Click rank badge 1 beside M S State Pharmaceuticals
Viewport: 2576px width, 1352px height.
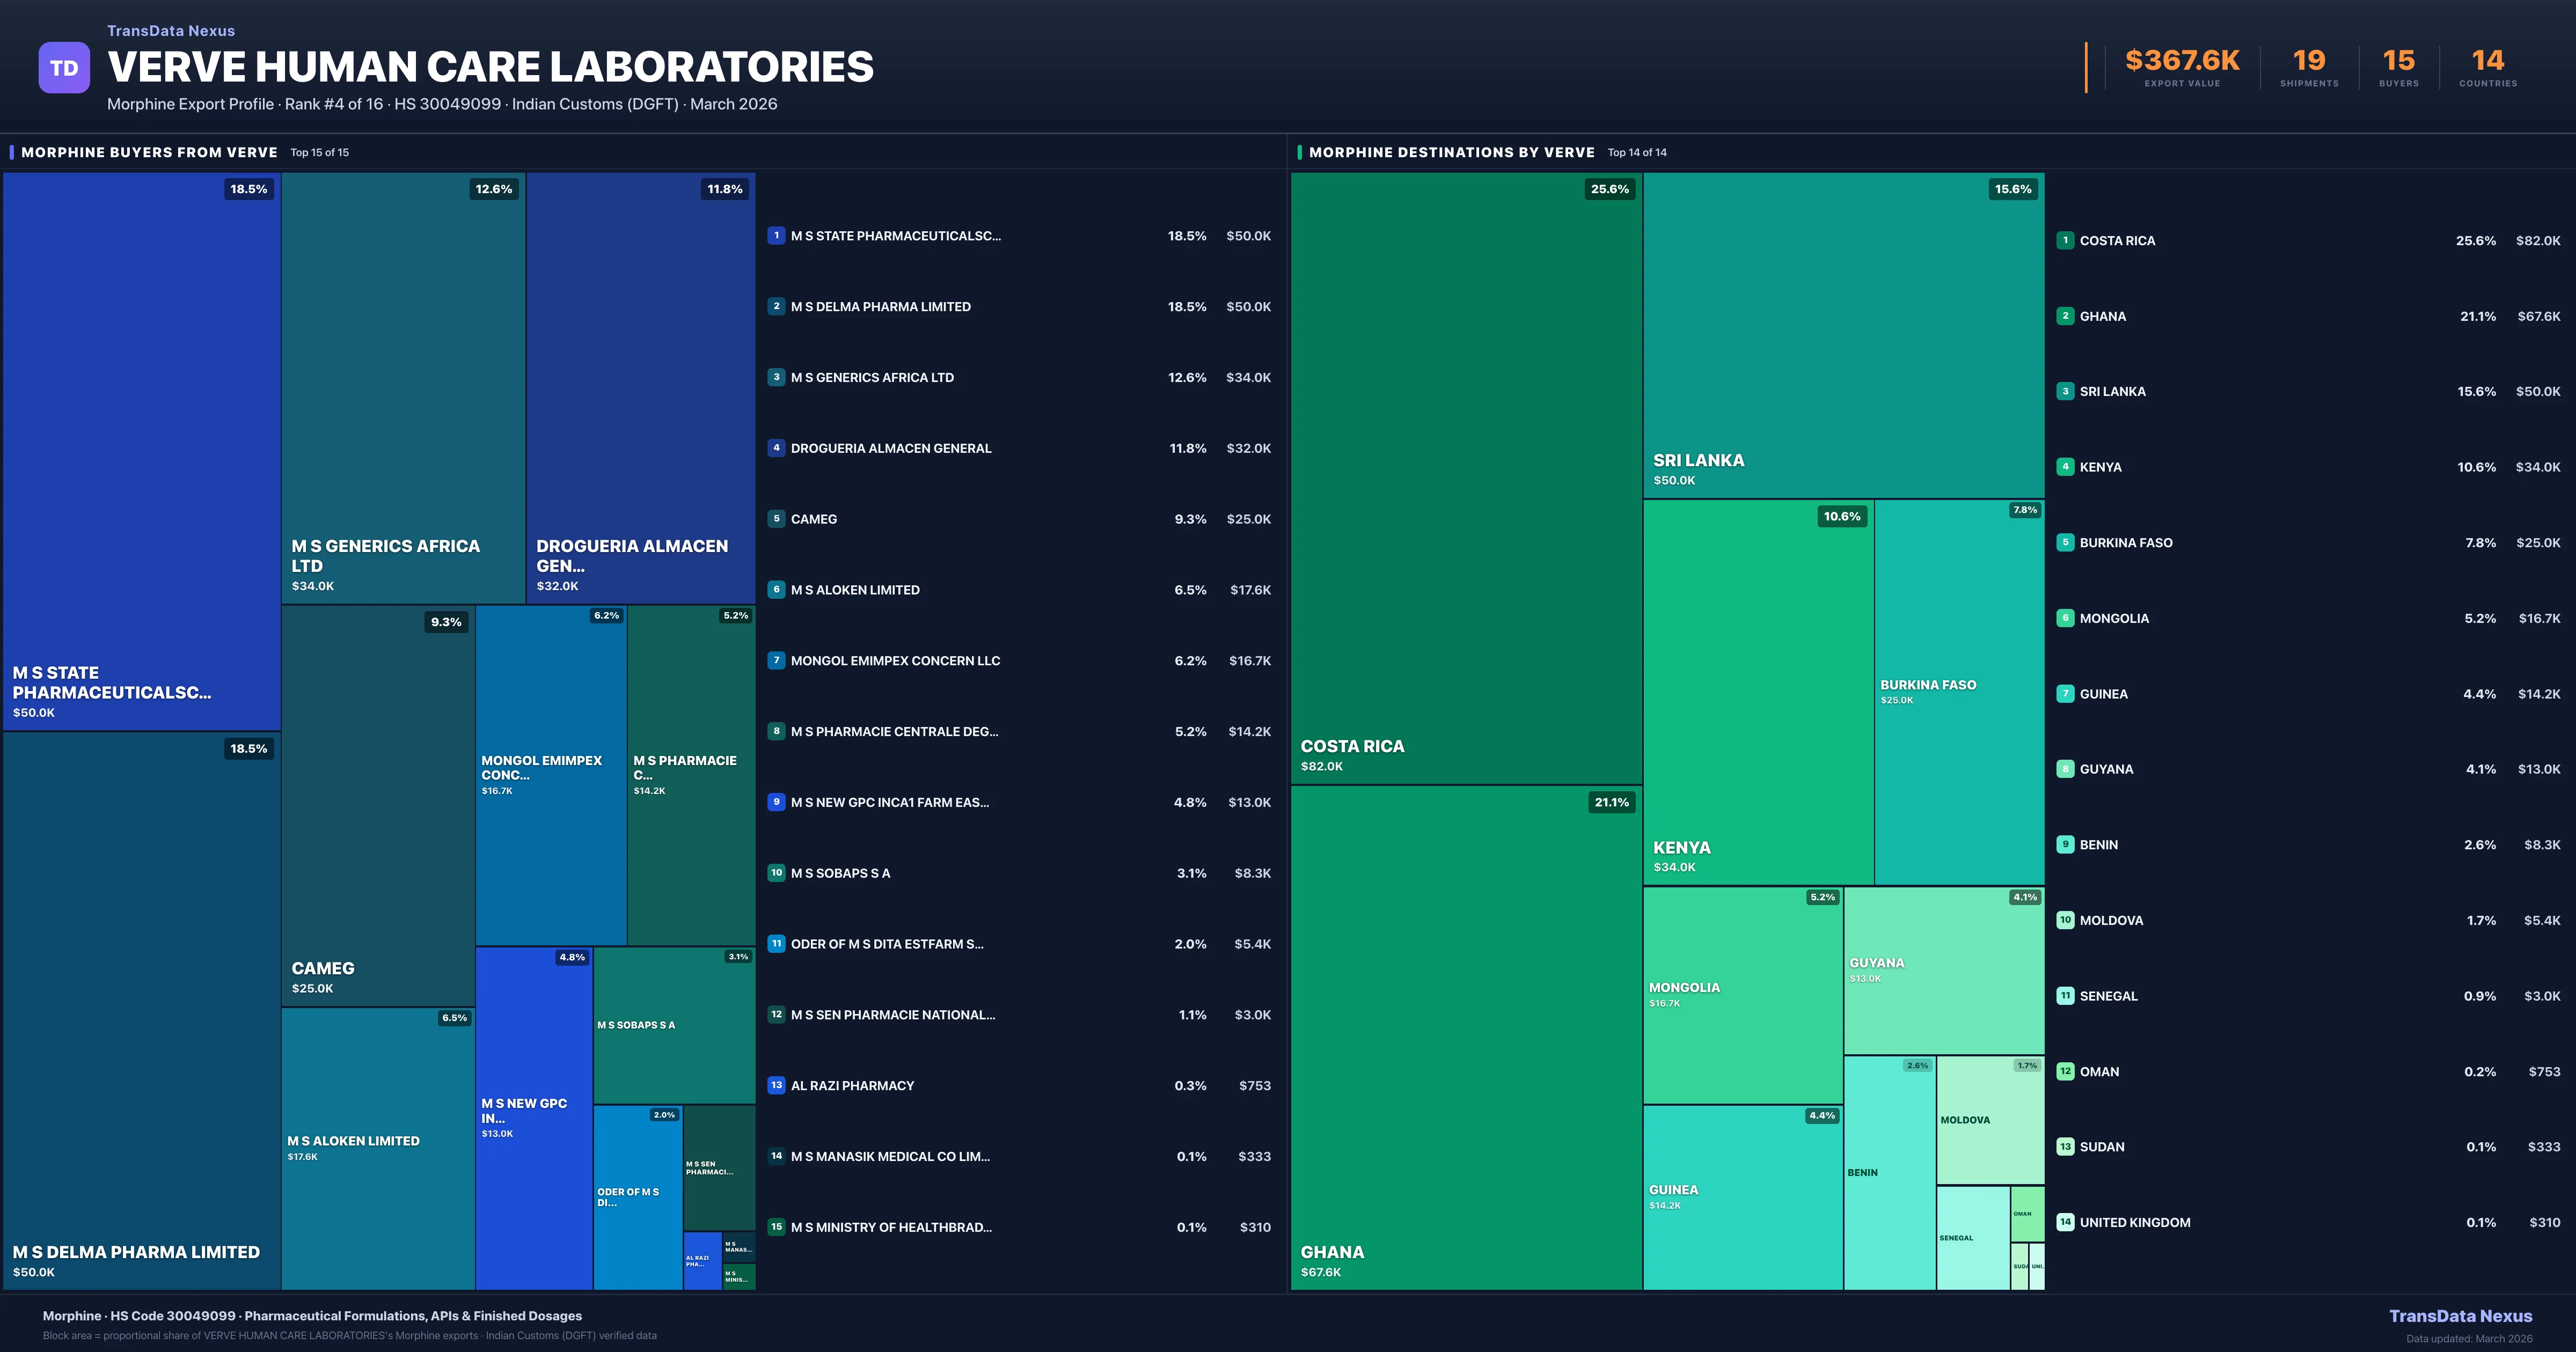click(x=776, y=236)
